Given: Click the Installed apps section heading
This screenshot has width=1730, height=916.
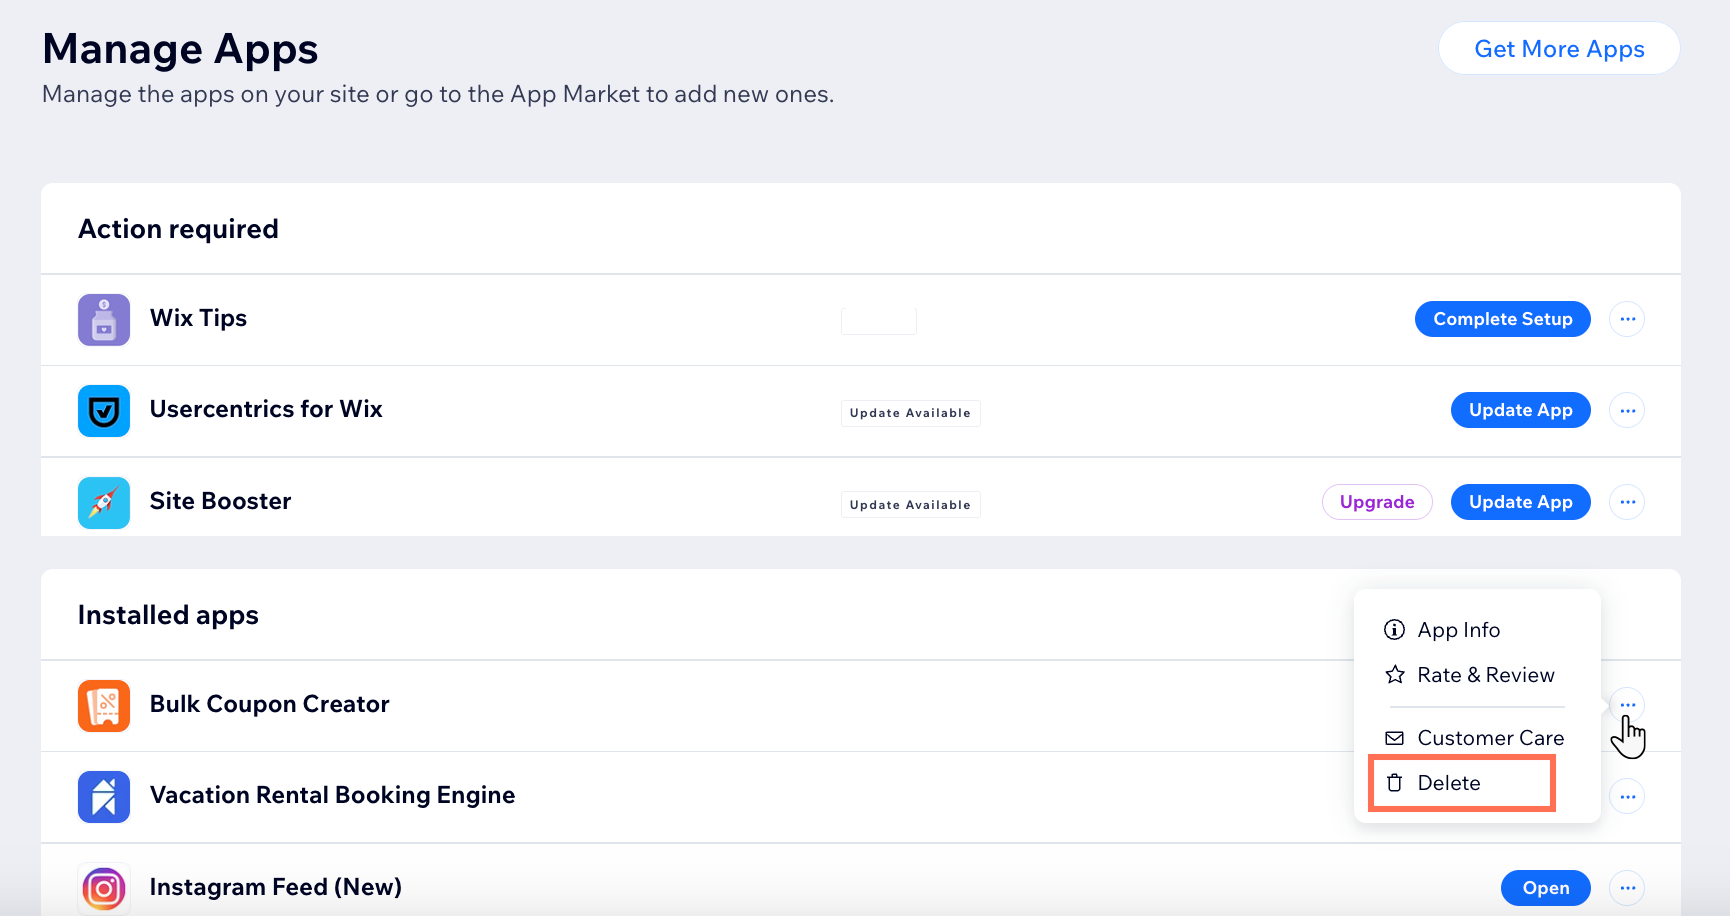Looking at the screenshot, I should [x=168, y=615].
